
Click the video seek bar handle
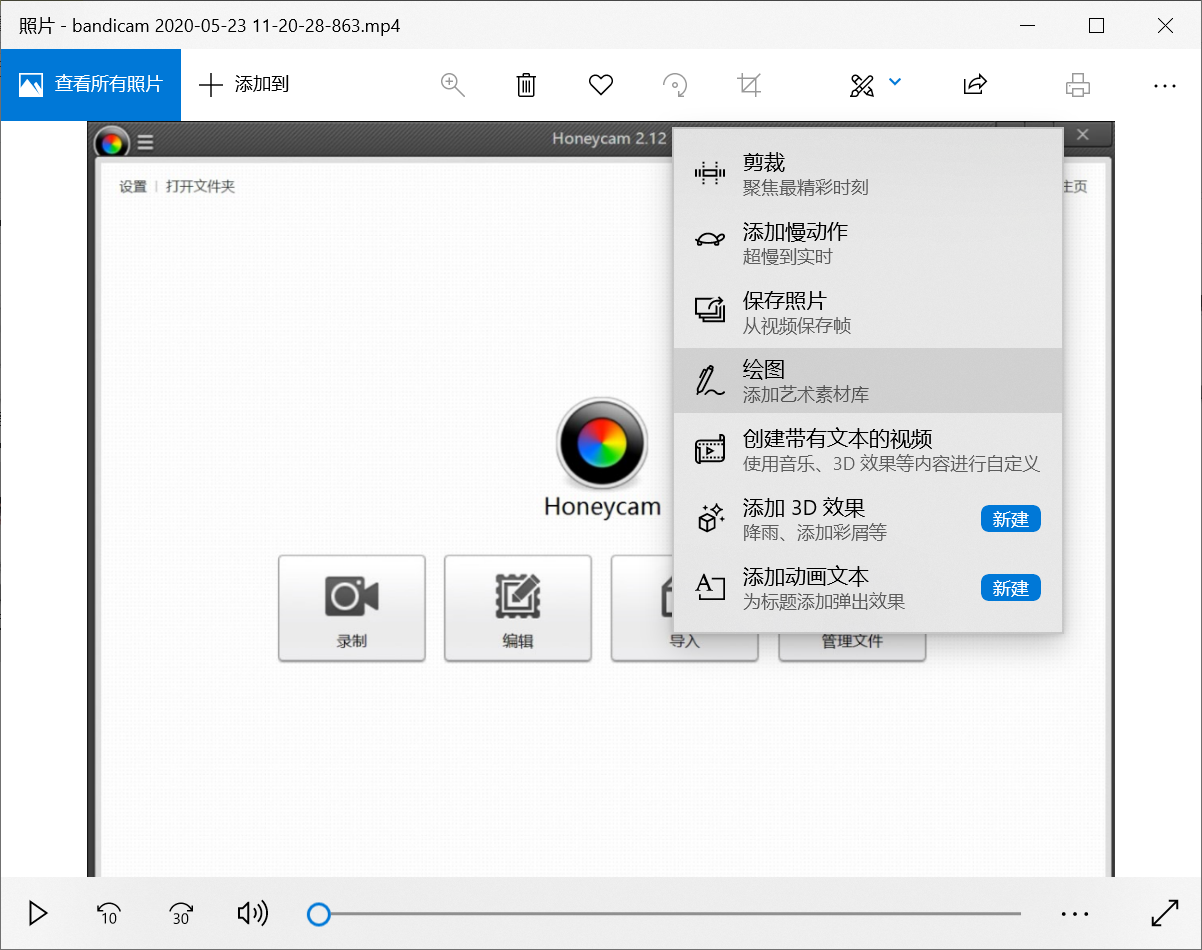(318, 913)
